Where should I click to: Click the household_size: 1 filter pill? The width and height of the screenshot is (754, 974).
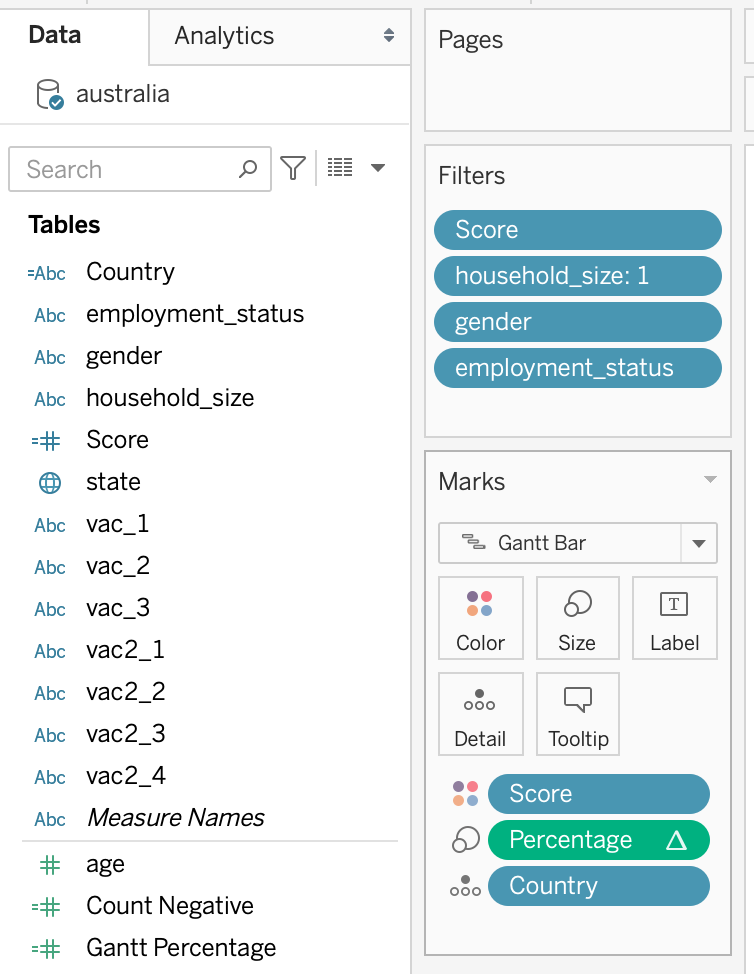point(577,276)
